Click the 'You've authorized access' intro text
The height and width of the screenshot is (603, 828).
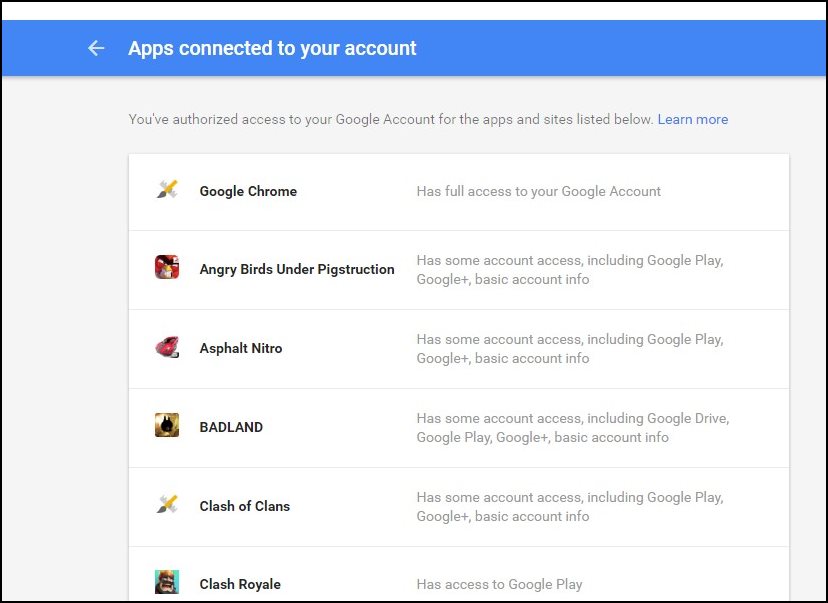(391, 119)
